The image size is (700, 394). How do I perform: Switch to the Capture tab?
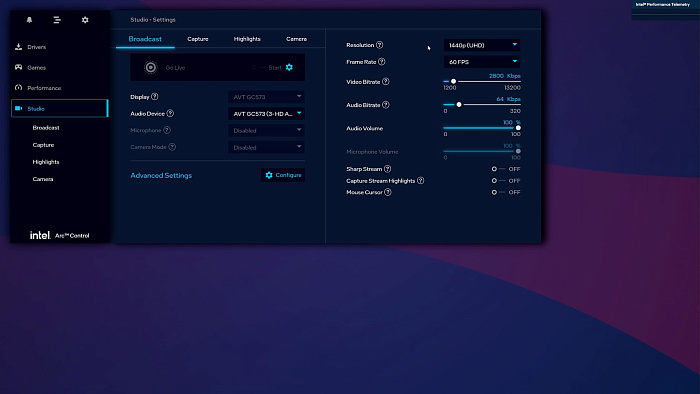tap(198, 39)
